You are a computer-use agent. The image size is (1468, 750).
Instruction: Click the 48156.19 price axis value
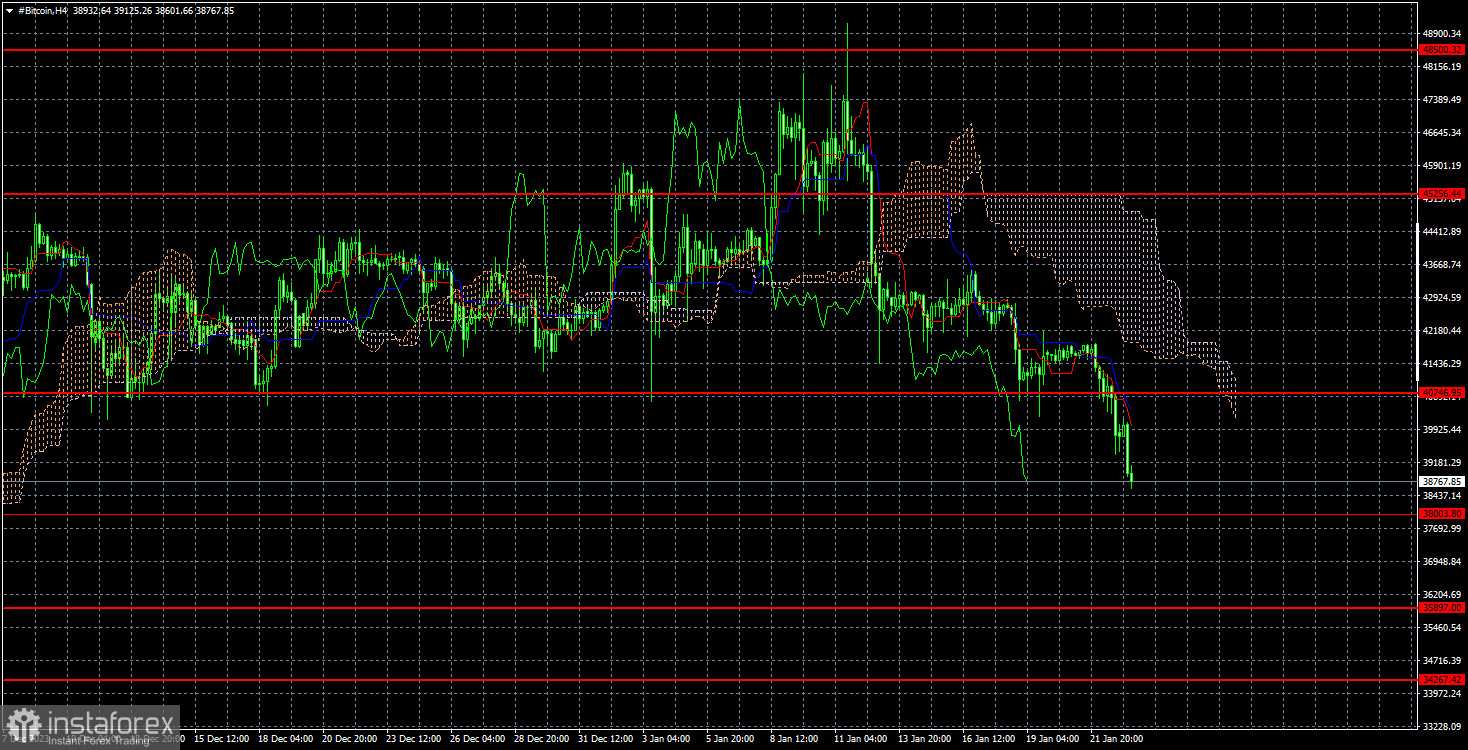pos(1442,67)
